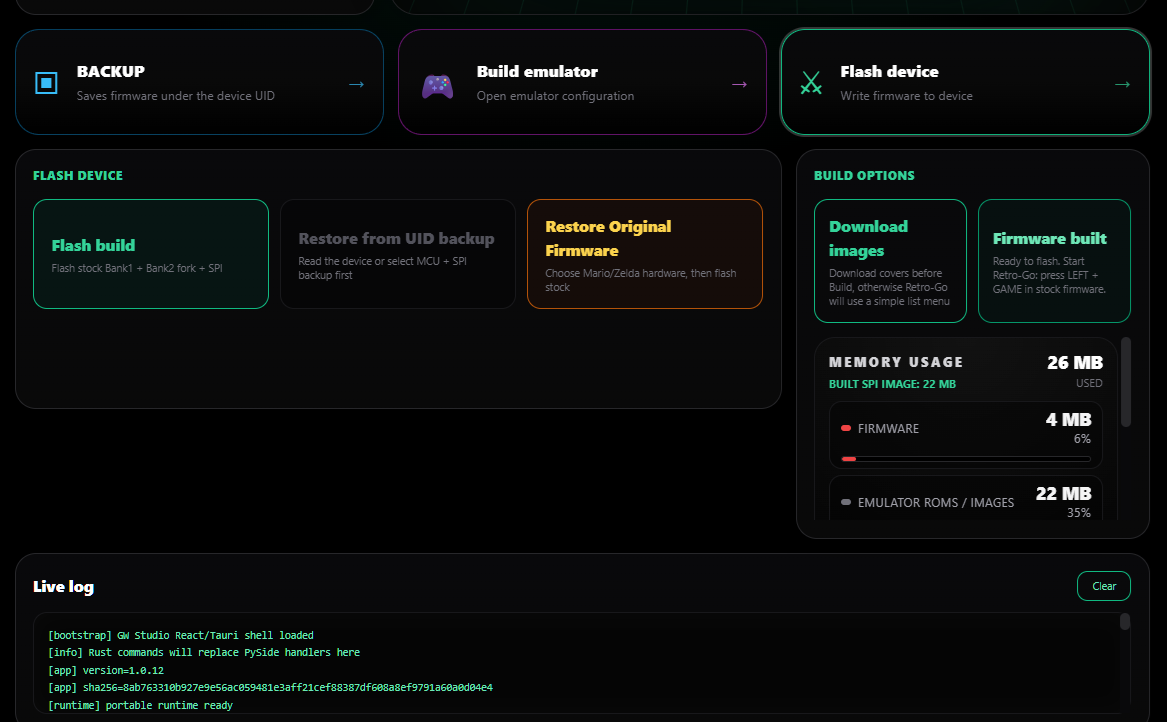Click the arrow on Build emulator card
Viewport: 1167px width, 722px height.
739,84
